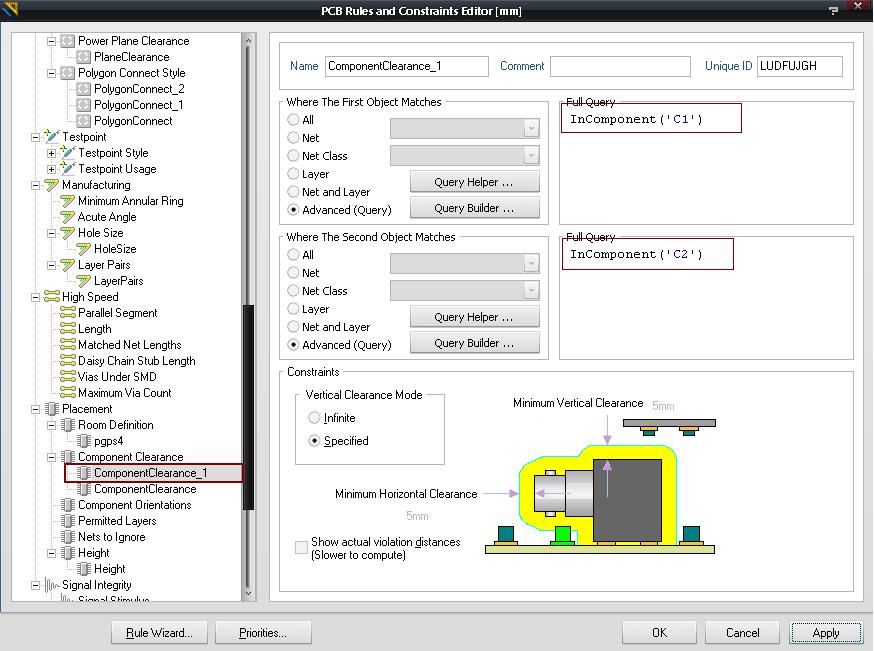Click the Minimum Annular Ring icon
Screen dimensions: 874x651
[x=67, y=201]
